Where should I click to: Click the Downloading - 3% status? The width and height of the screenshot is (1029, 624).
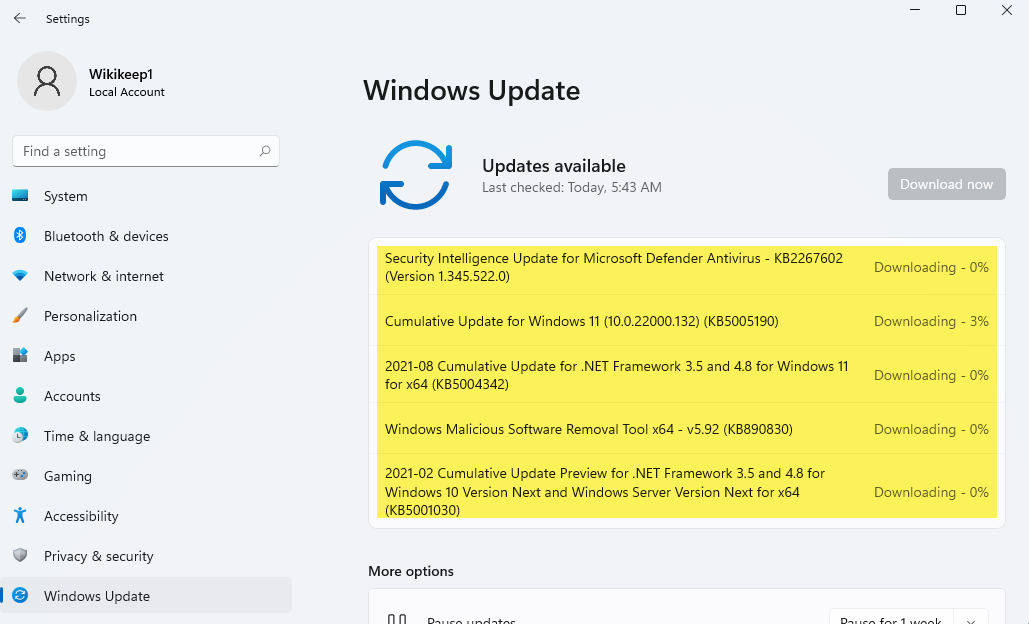[x=931, y=321]
